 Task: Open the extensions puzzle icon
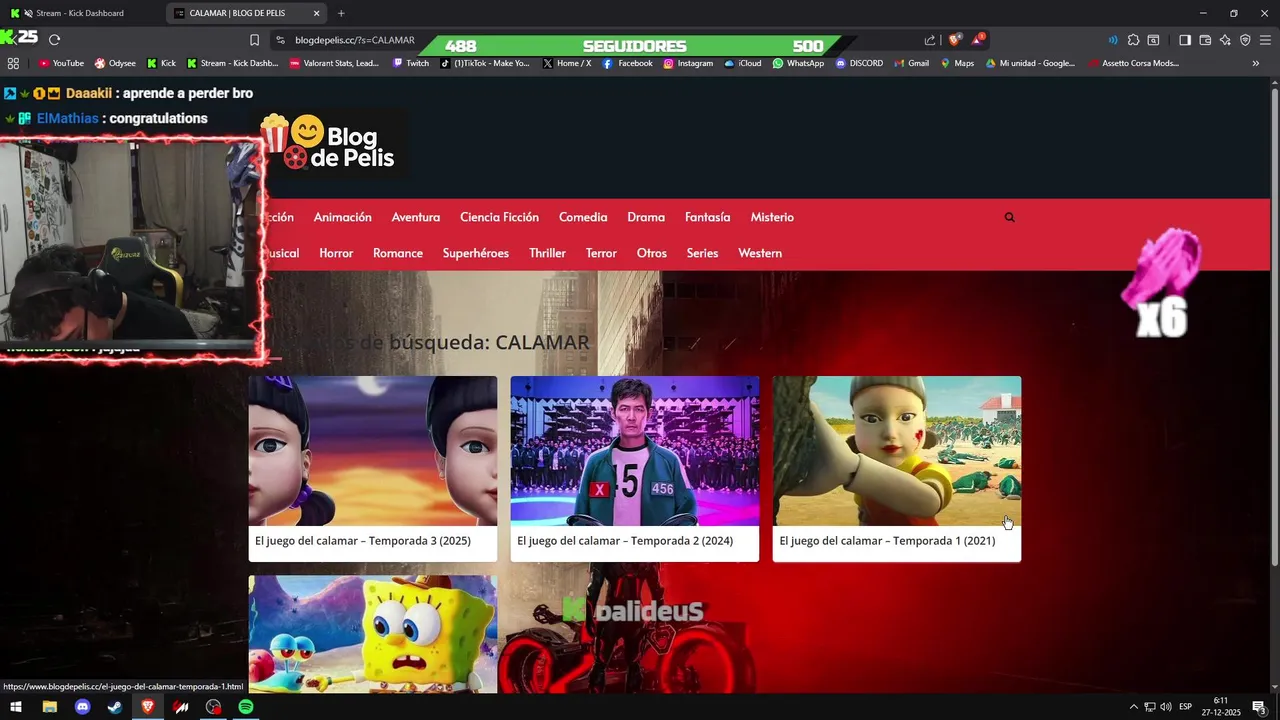click(1133, 40)
